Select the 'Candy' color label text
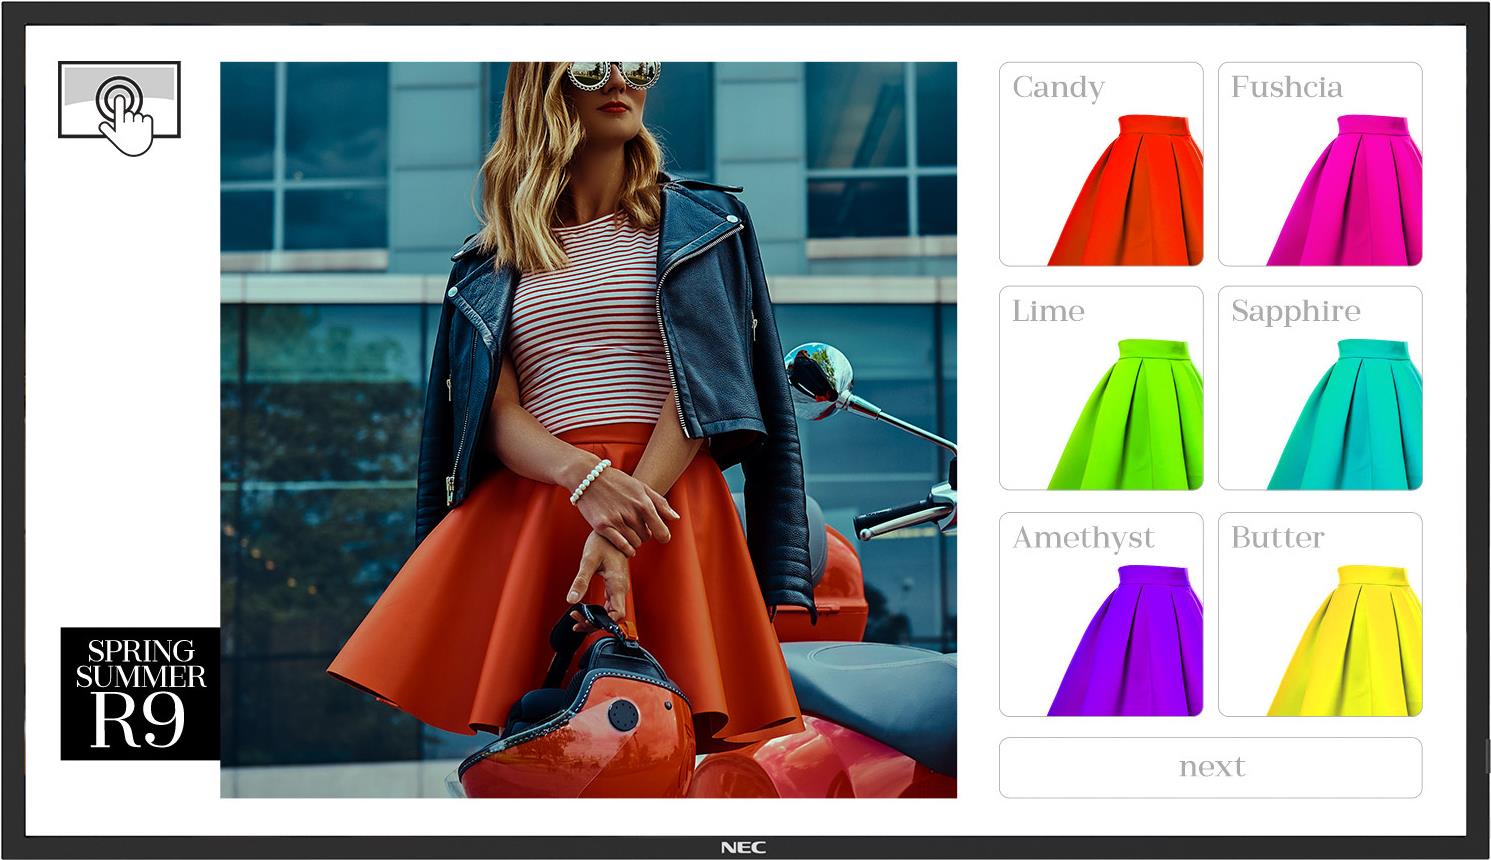1491x860 pixels. [1058, 88]
